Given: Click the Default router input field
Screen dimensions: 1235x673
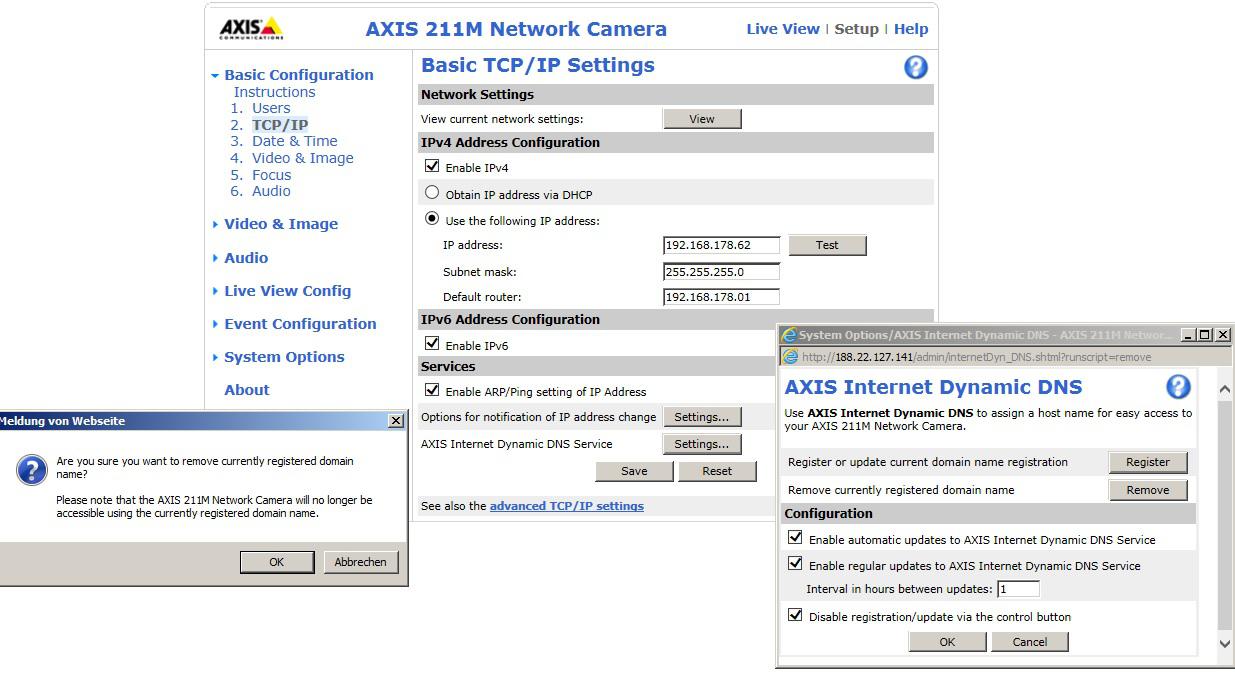Looking at the screenshot, I should (721, 297).
